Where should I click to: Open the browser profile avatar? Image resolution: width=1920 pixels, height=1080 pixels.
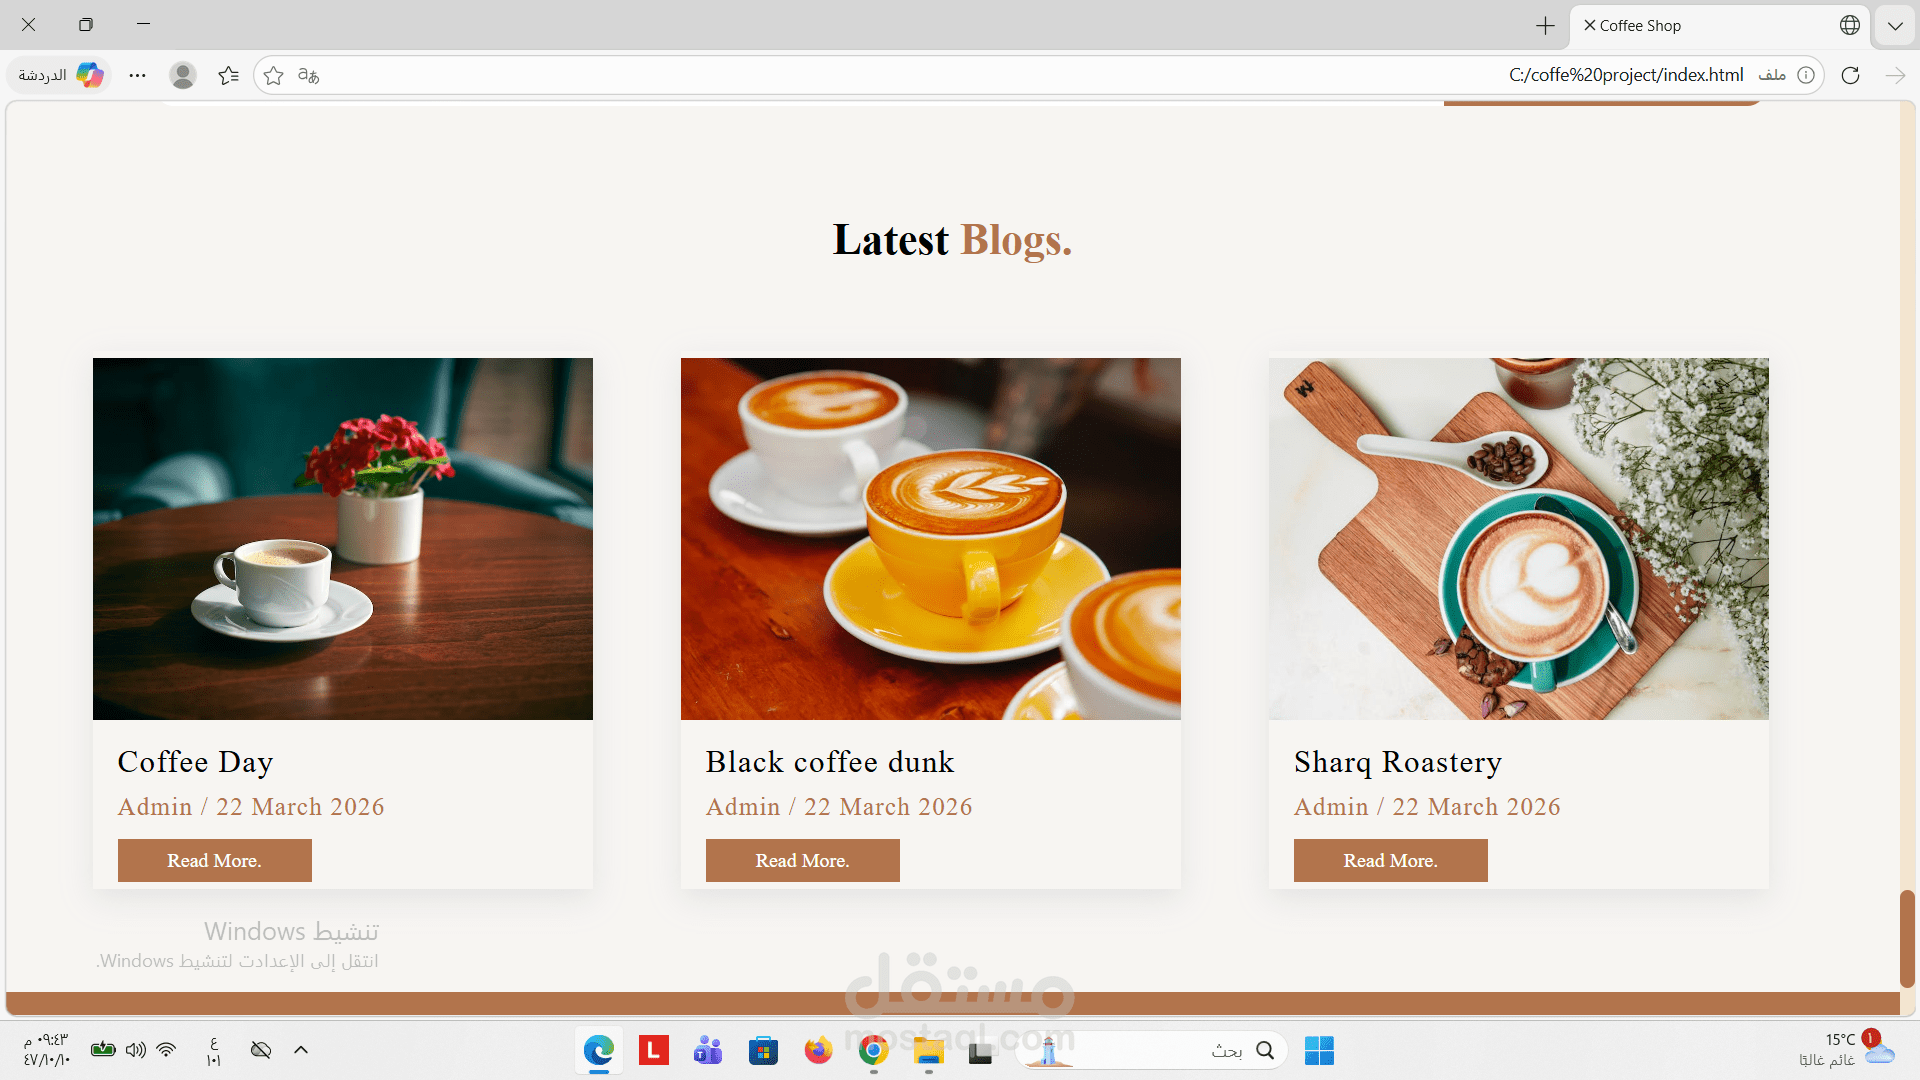click(182, 75)
